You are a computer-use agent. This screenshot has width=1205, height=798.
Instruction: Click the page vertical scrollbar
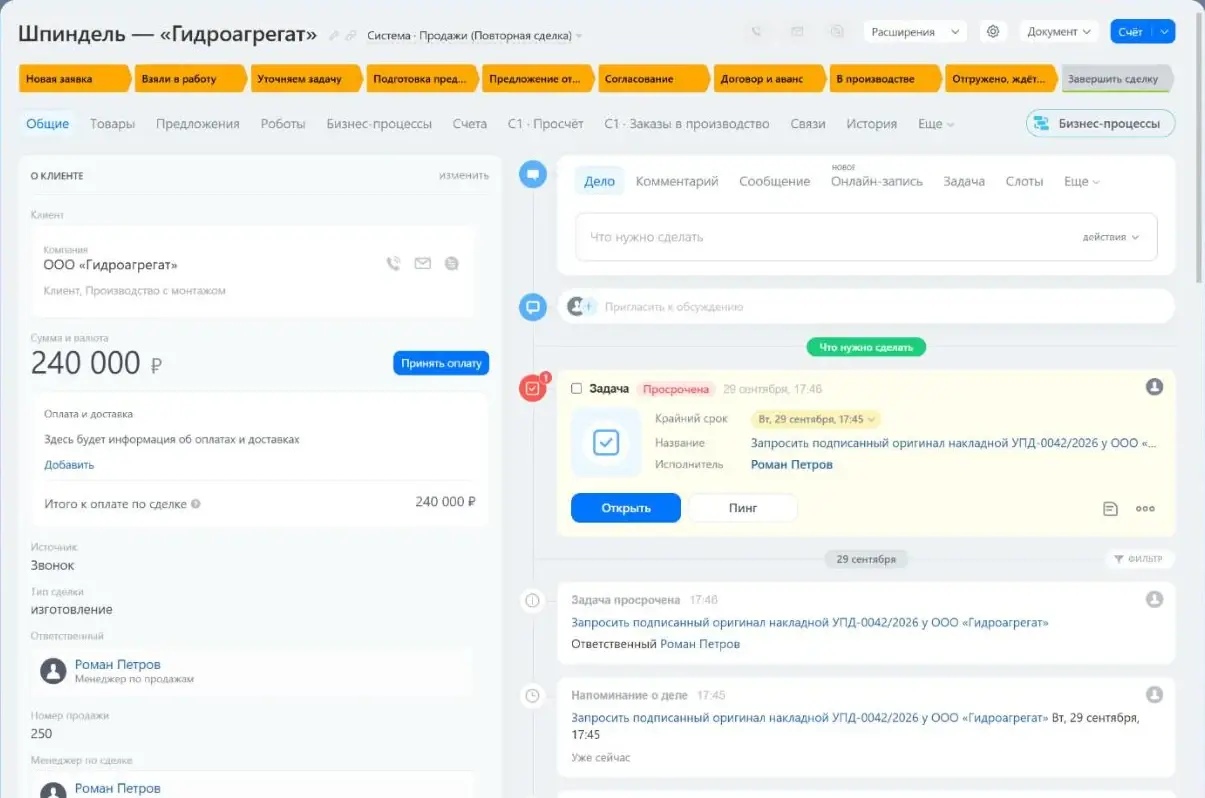[1199, 150]
